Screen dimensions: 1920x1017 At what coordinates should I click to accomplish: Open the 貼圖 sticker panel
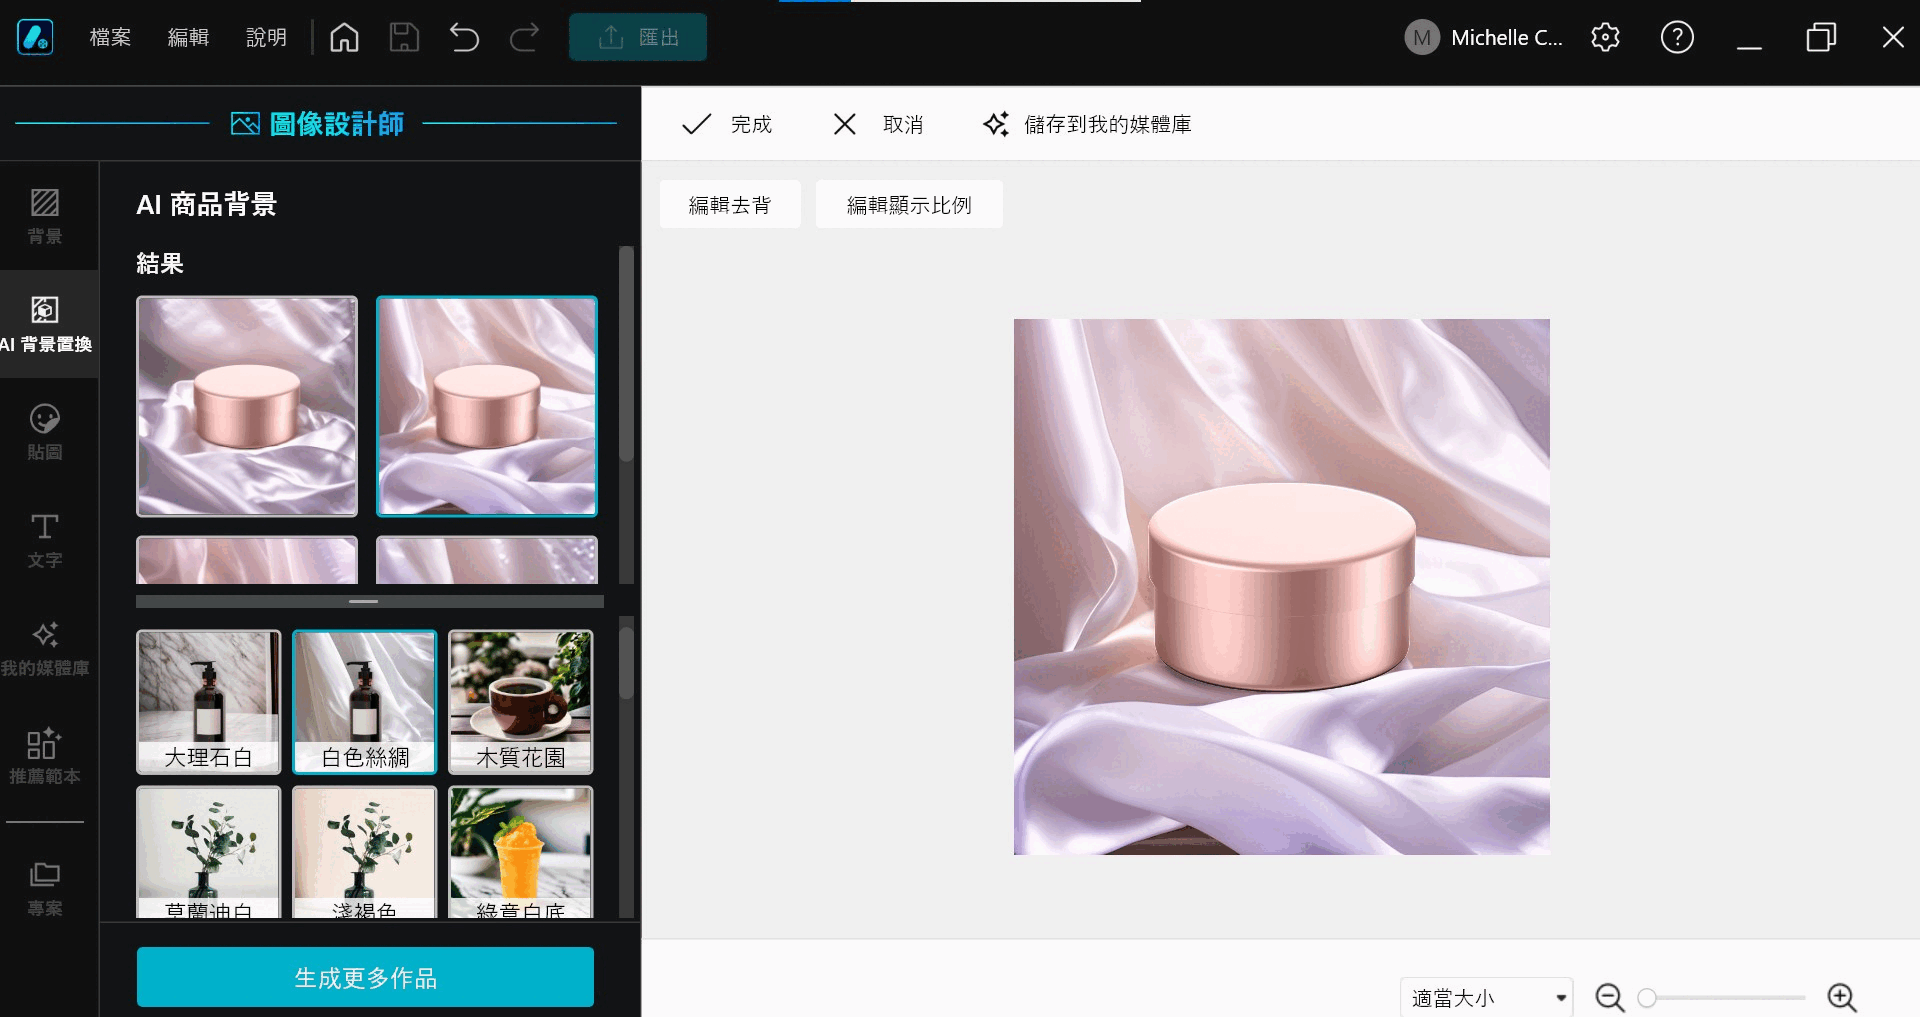45,432
